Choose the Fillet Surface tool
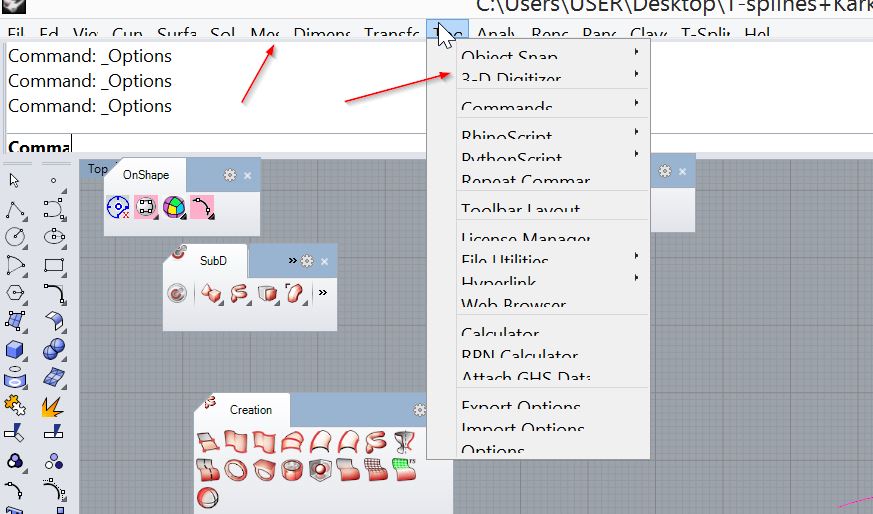Viewport: 873px width, 514px height. (x=54, y=321)
